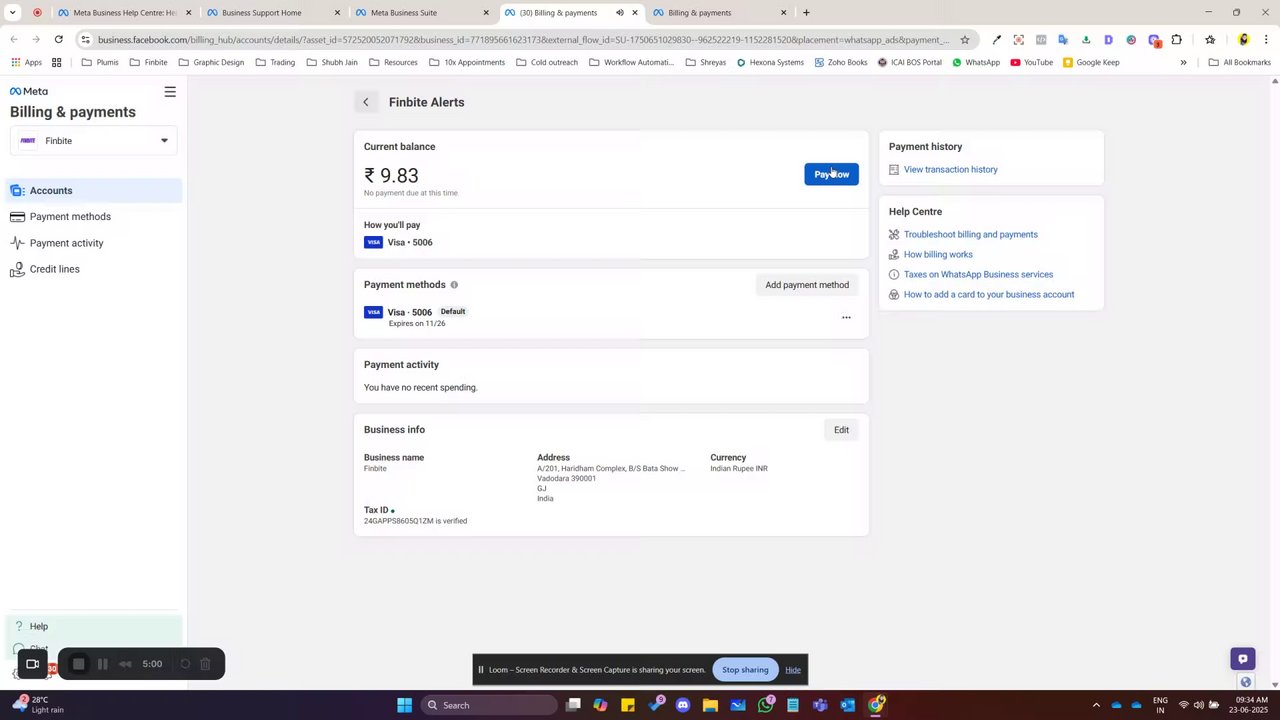Click the taskbar Search box
This screenshot has height=720, width=1280.
(489, 705)
